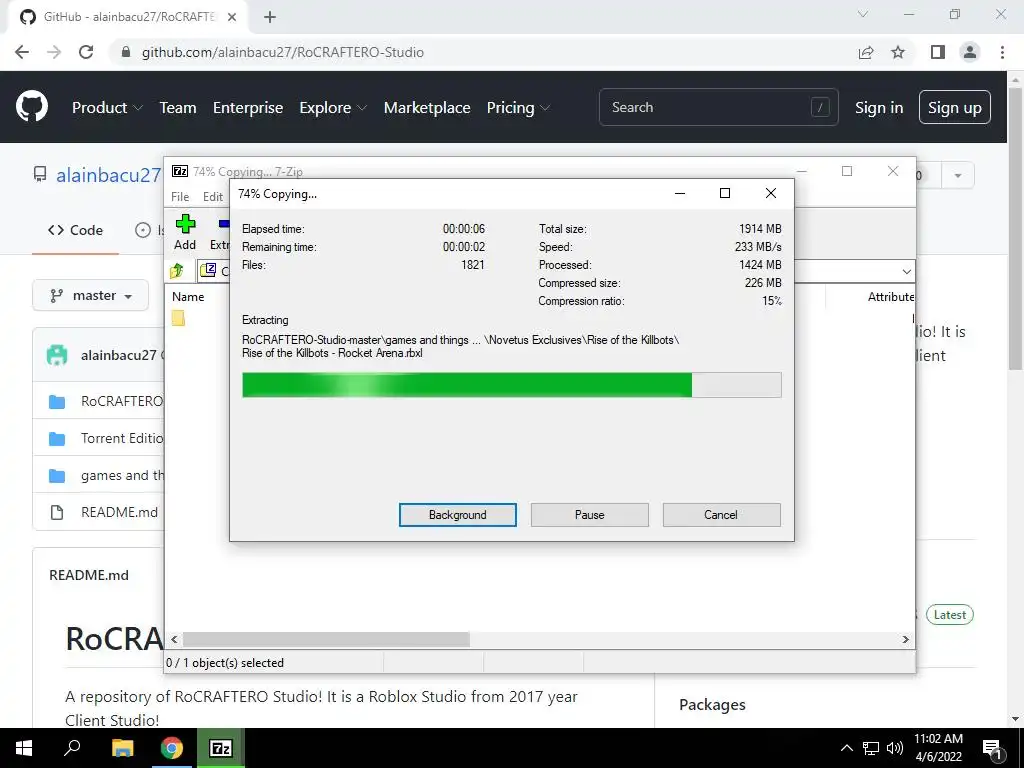Screen dimensions: 1024x768
Task: Open the notification center icon
Action: coord(992,750)
